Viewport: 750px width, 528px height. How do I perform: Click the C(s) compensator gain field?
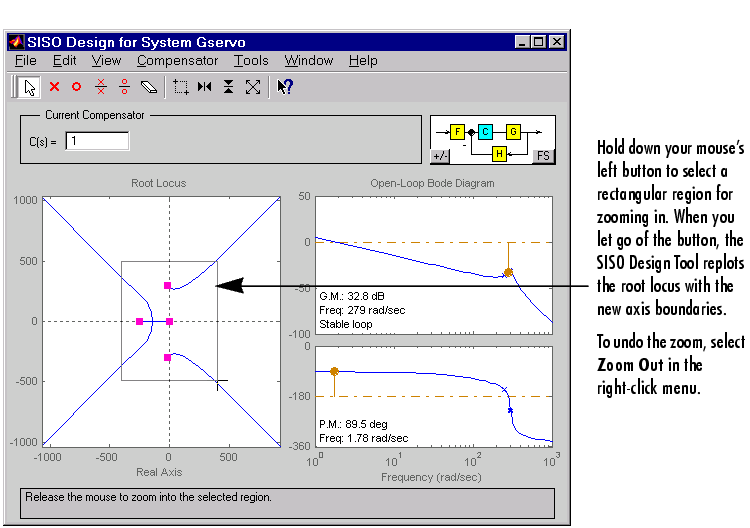(97, 141)
